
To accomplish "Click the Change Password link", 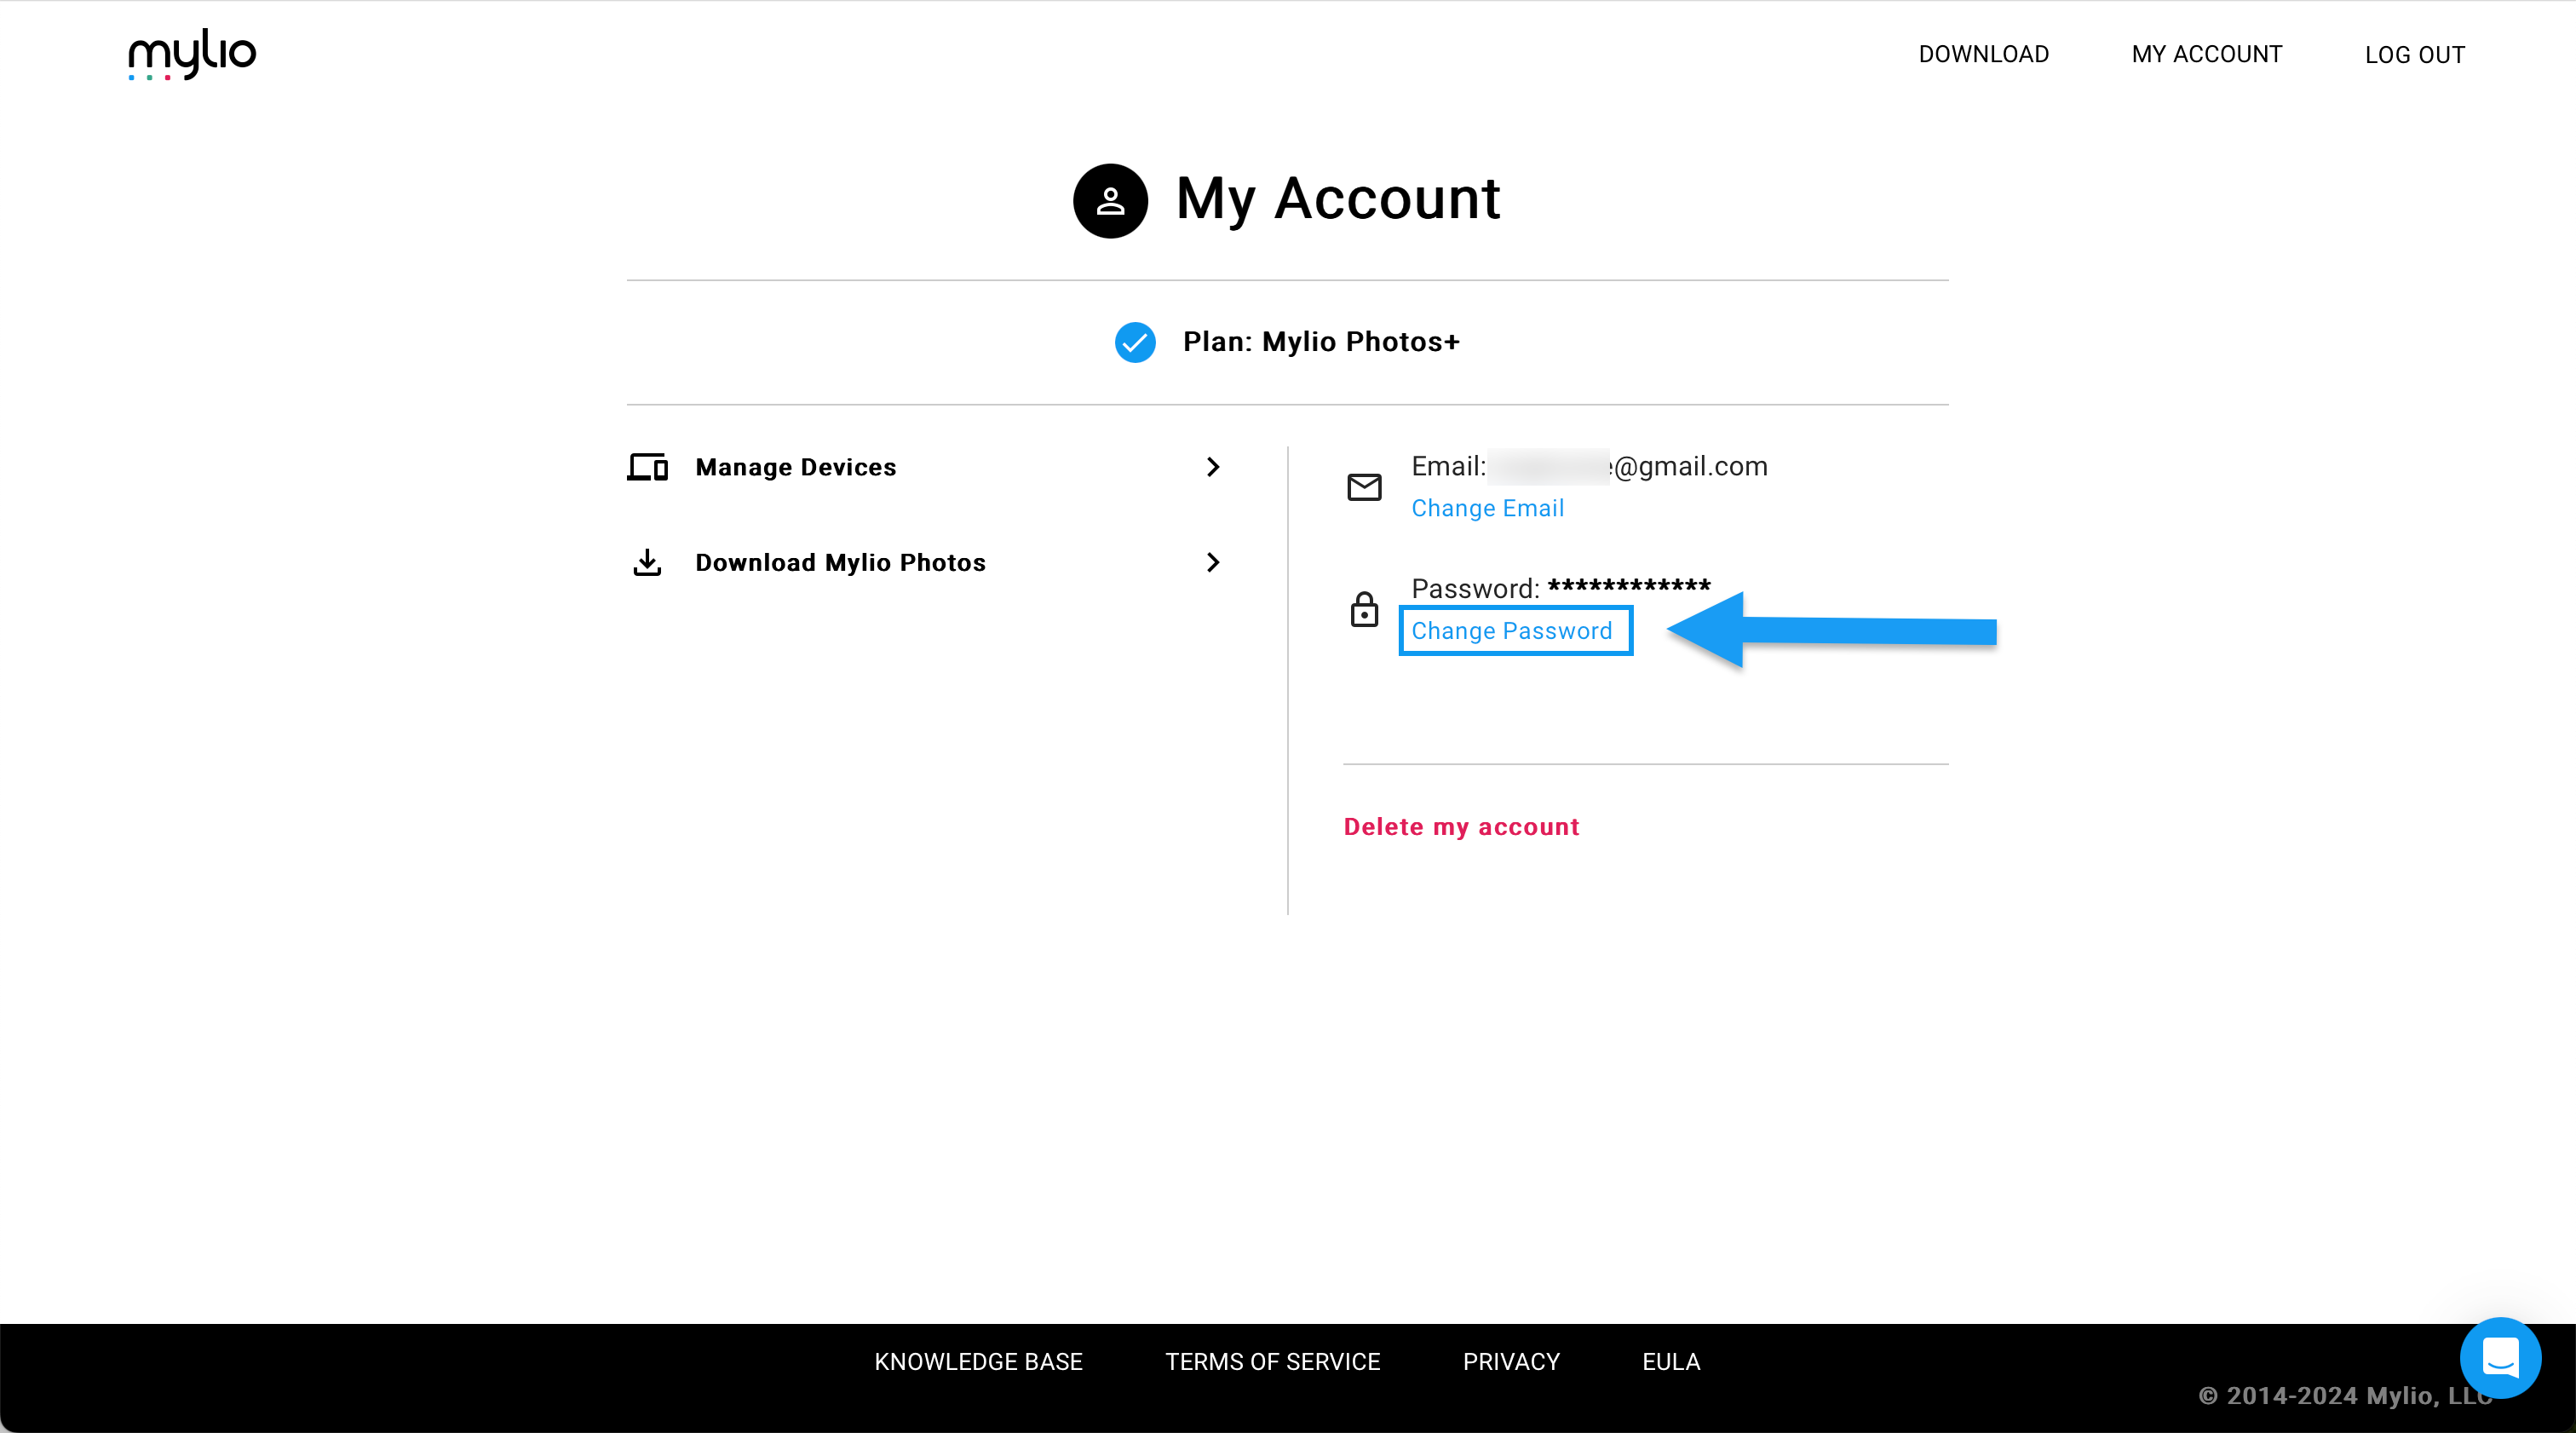I will [x=1511, y=631].
